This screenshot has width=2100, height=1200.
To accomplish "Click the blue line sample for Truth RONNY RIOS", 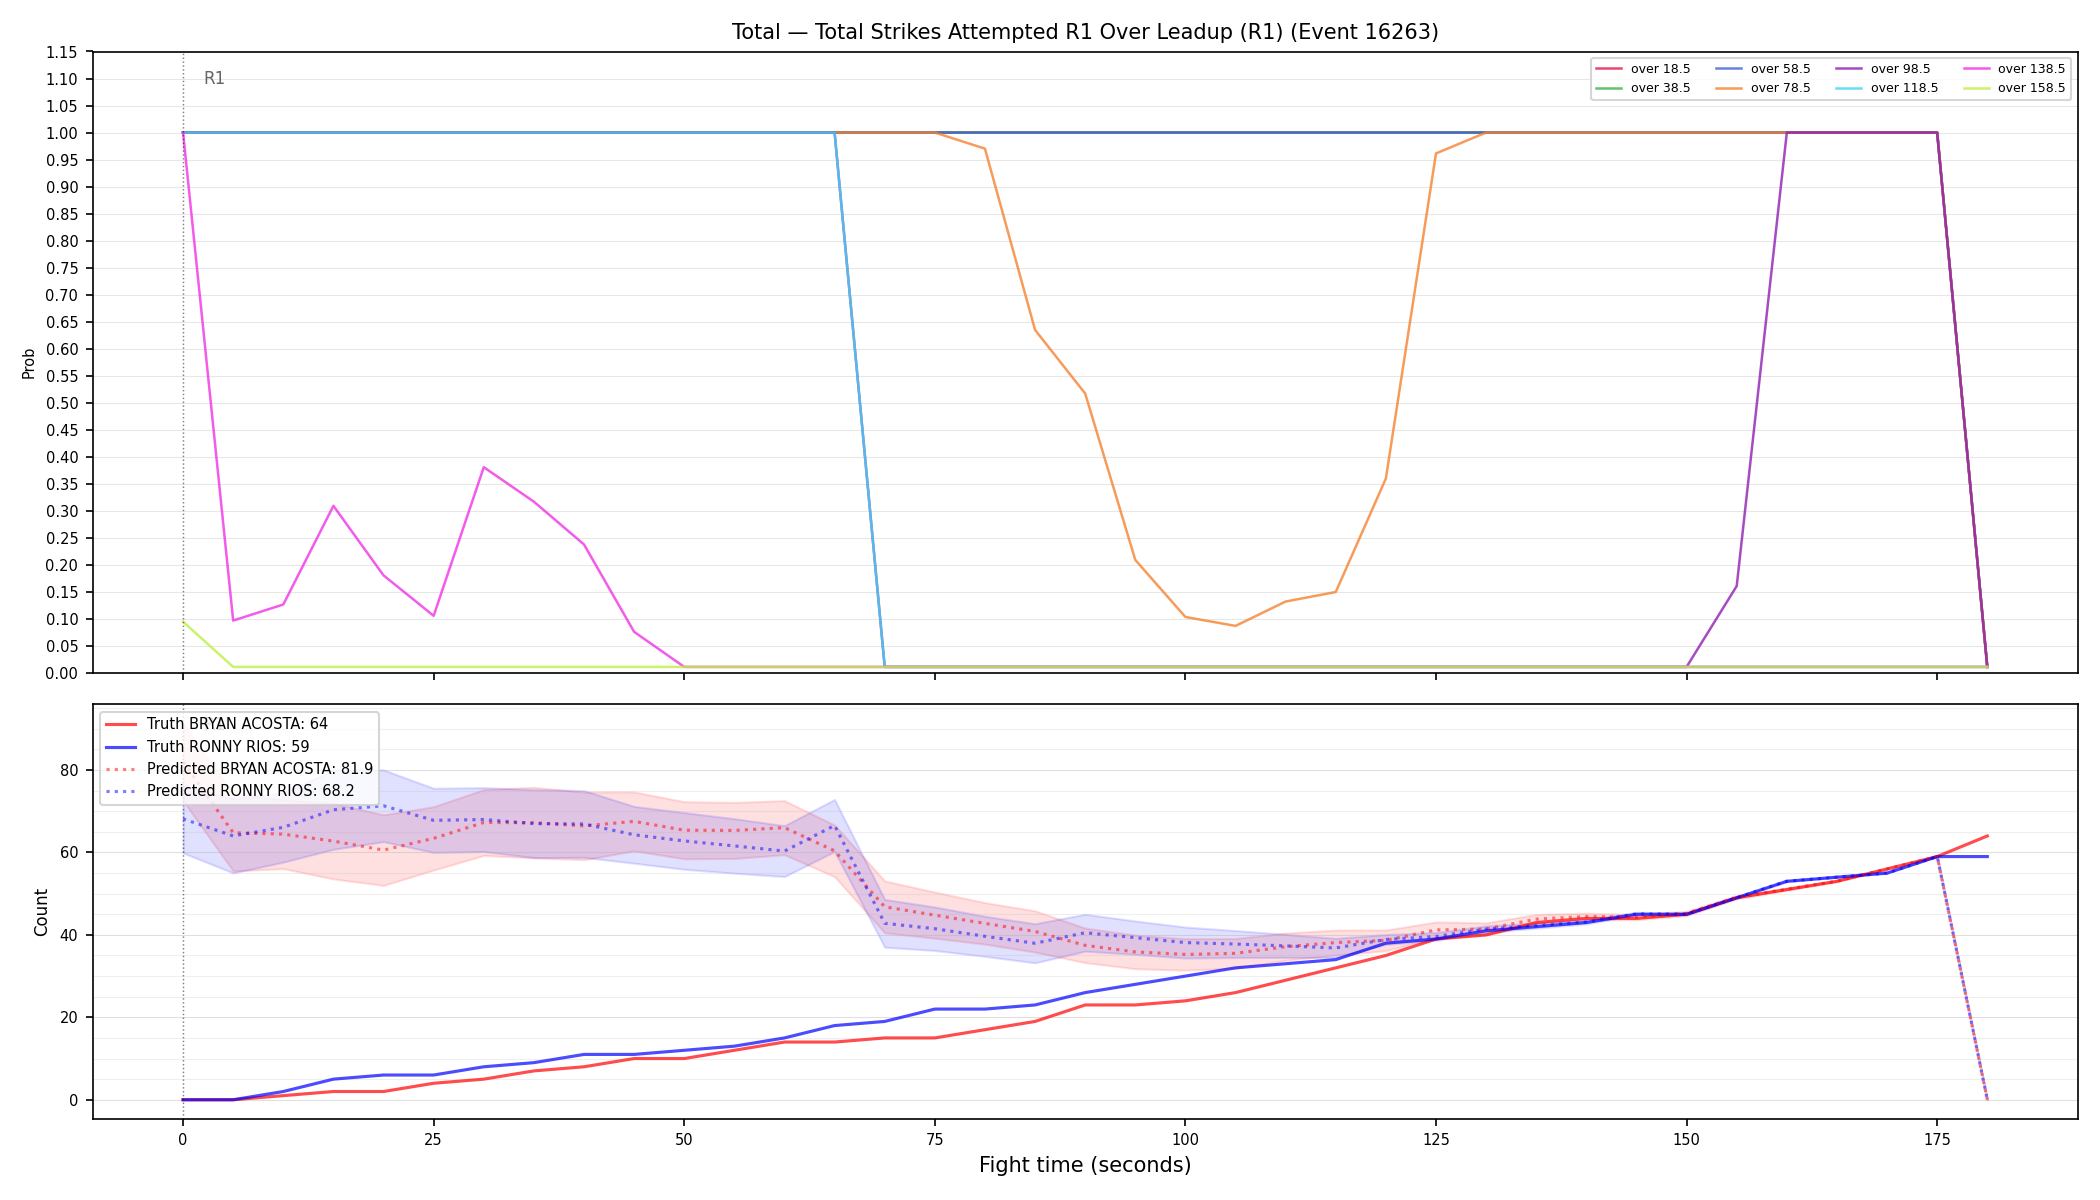I will click(x=122, y=746).
